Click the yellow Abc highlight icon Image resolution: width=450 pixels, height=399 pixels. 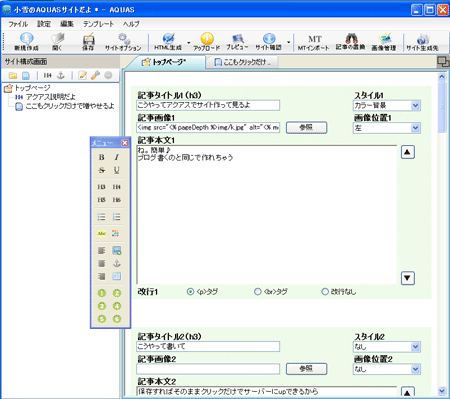coord(101,233)
